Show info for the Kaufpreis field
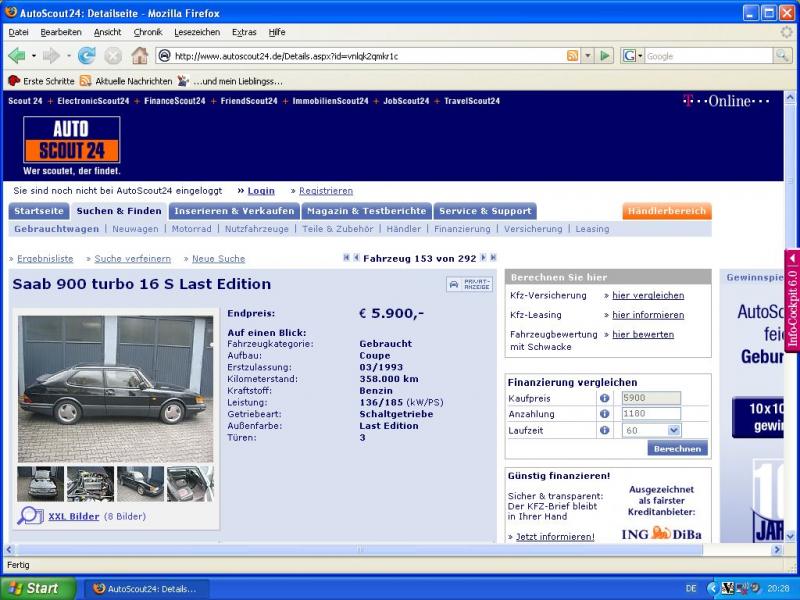 [x=604, y=398]
